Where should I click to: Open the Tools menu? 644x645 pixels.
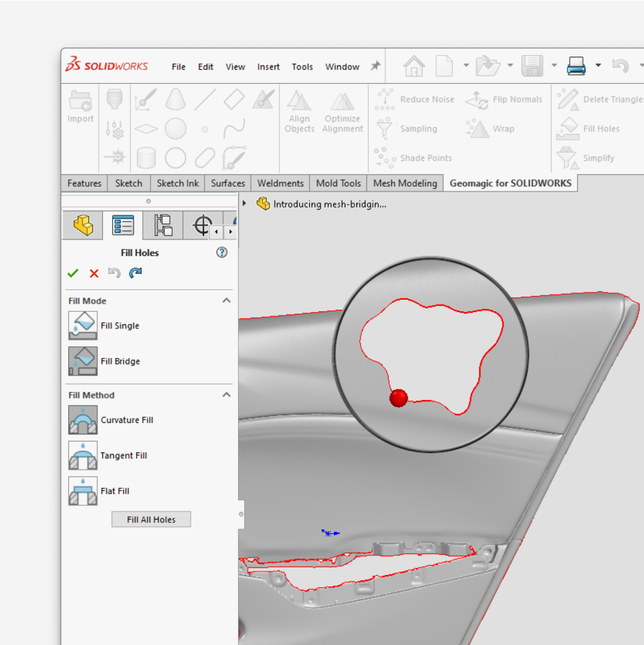coord(302,67)
